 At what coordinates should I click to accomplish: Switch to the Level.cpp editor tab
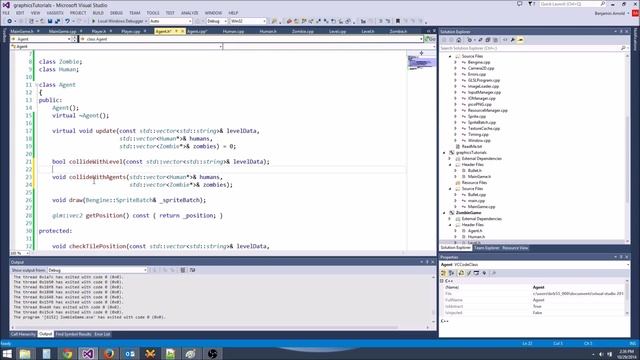[x=338, y=31]
